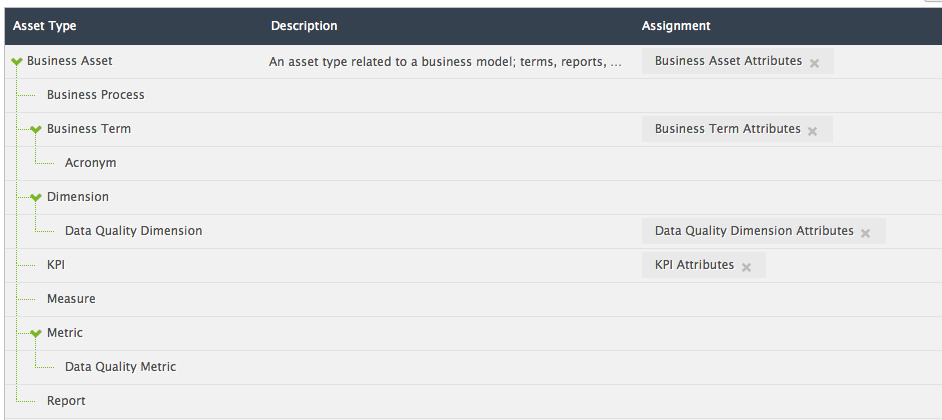Open the Business Asset Attributes assignment tag
The image size is (942, 420).
(728, 61)
